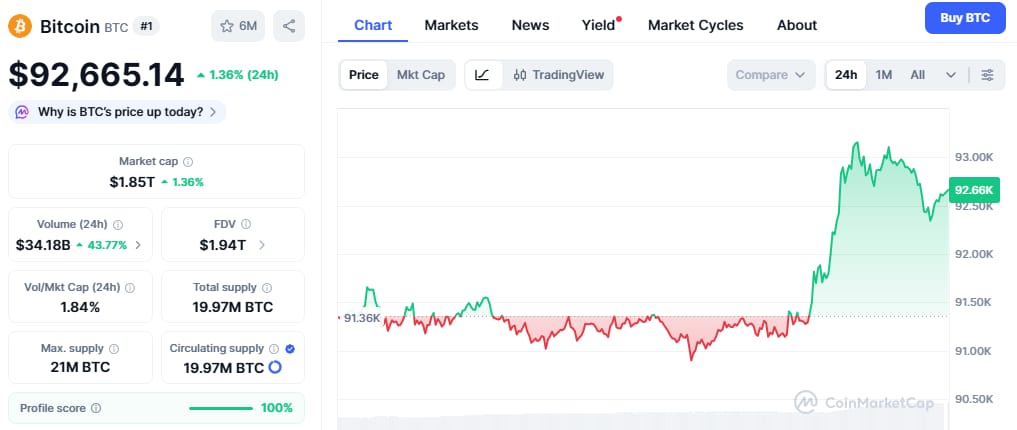The image size is (1017, 430).
Task: Click Circulating supply verified badge icon
Action: pos(290,348)
